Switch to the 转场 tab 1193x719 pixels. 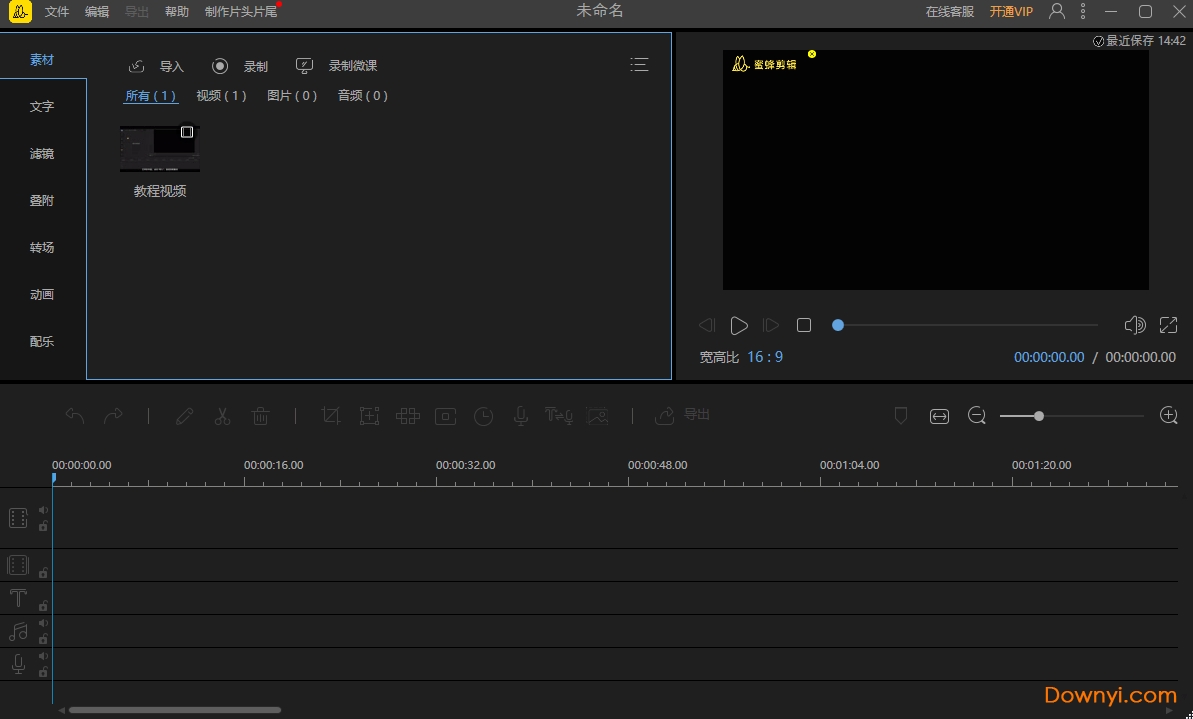click(x=42, y=247)
